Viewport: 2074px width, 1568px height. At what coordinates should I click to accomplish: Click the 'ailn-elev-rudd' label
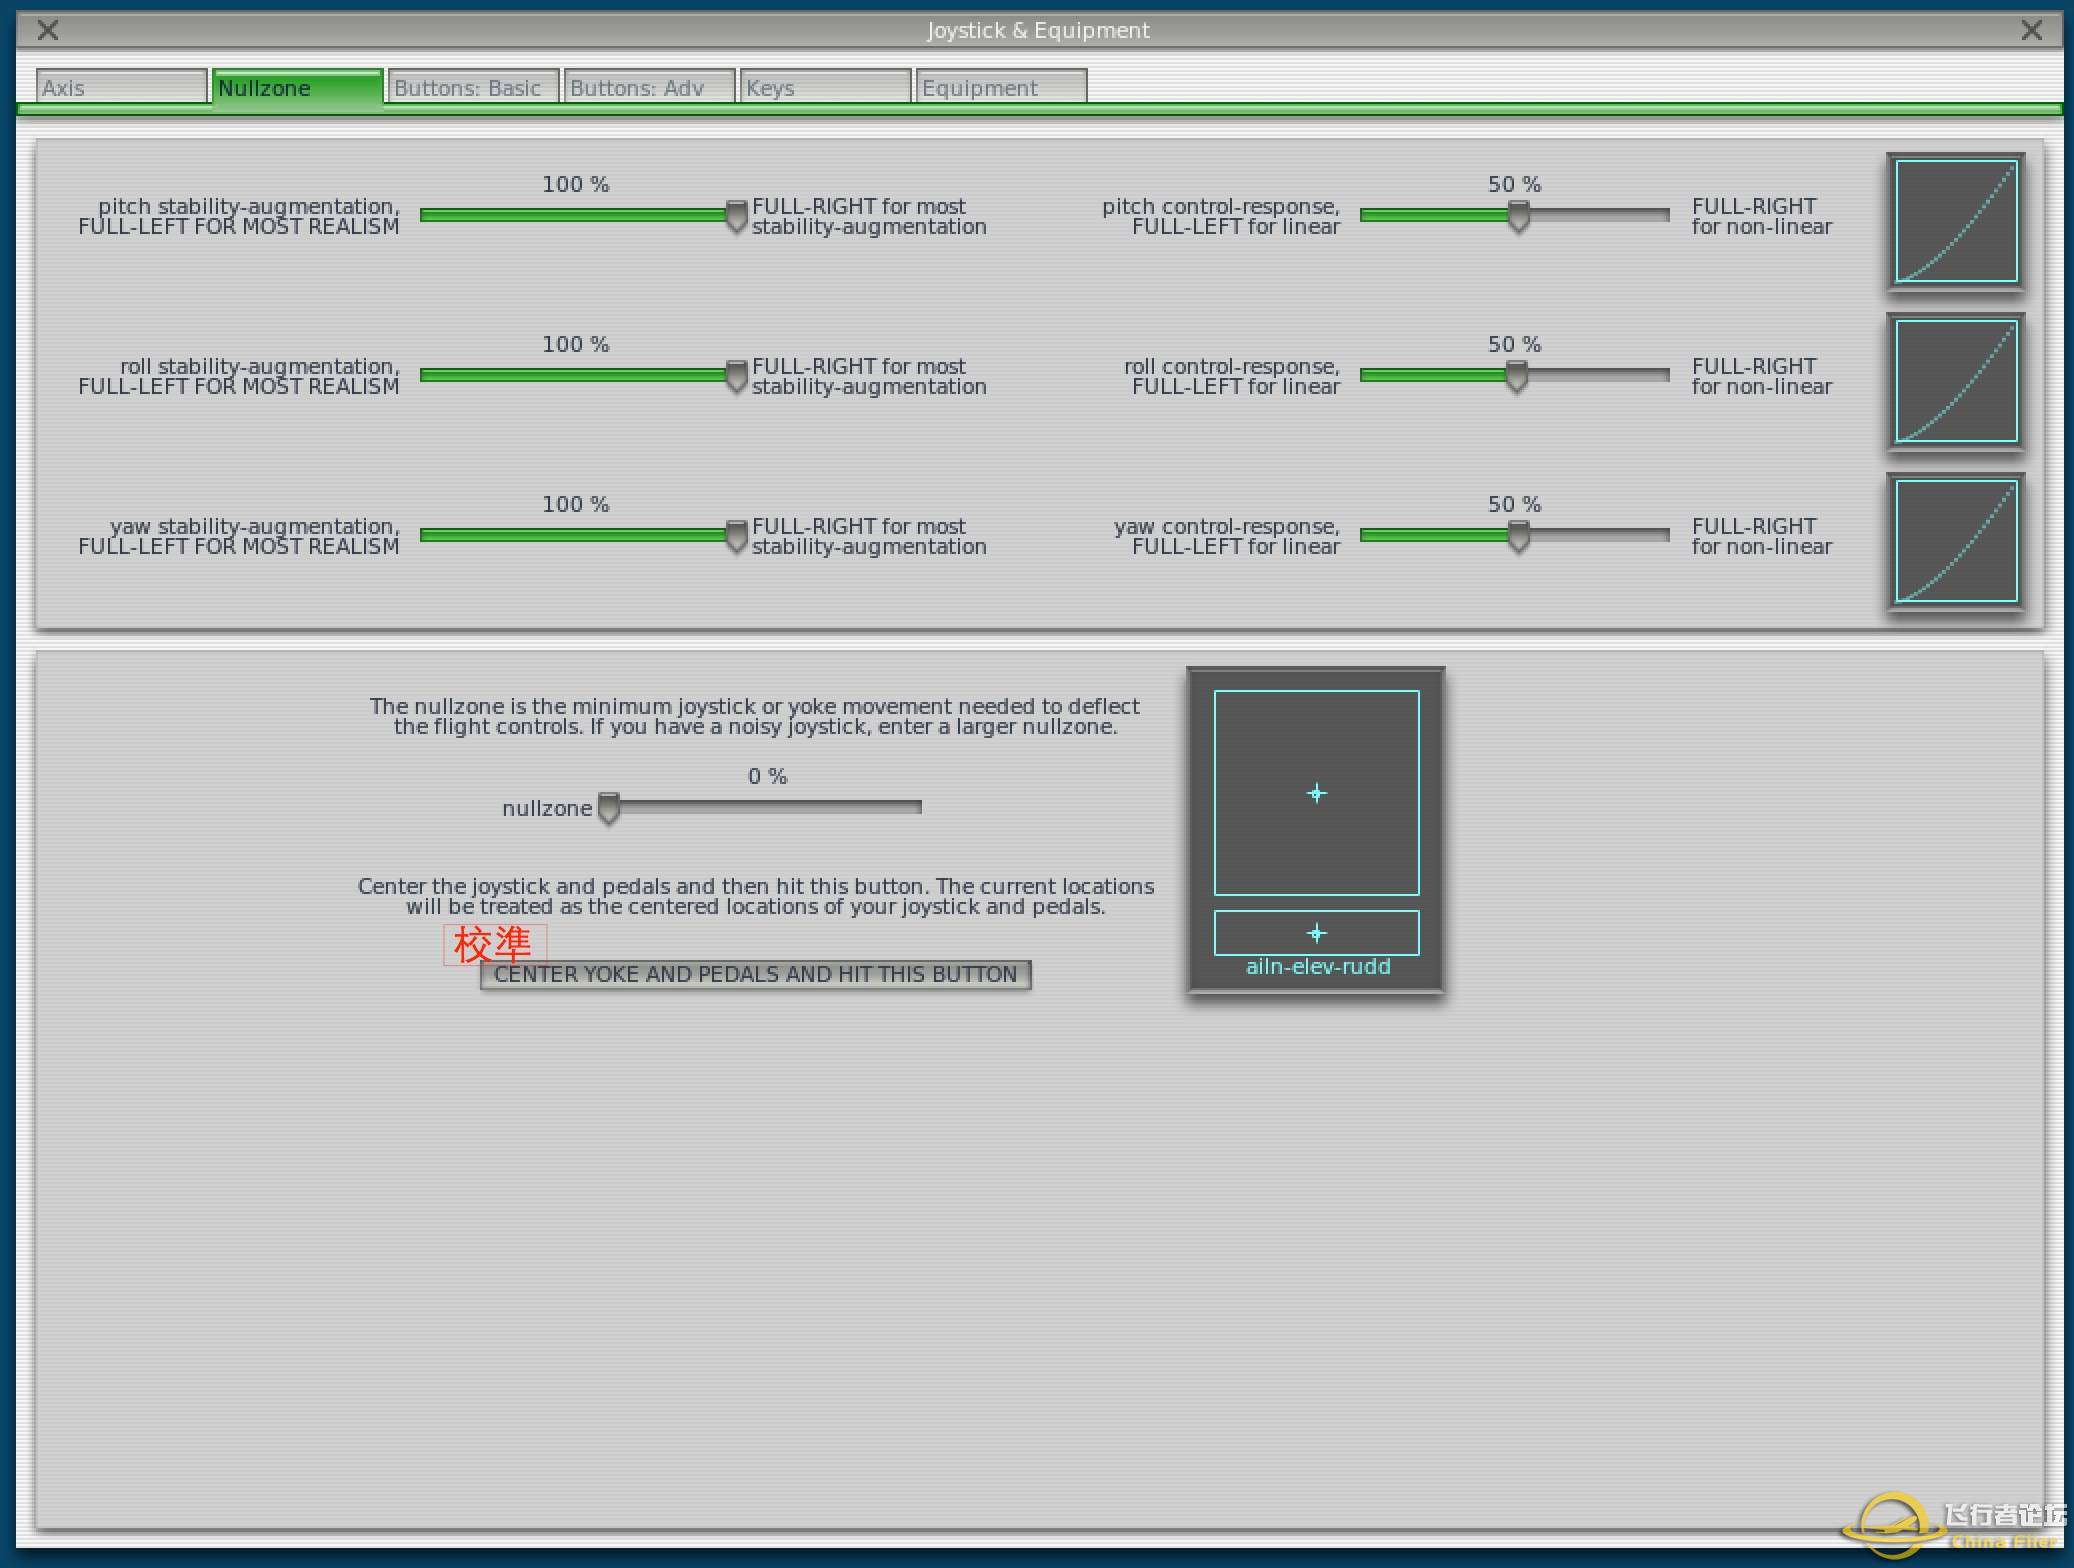coord(1318,967)
